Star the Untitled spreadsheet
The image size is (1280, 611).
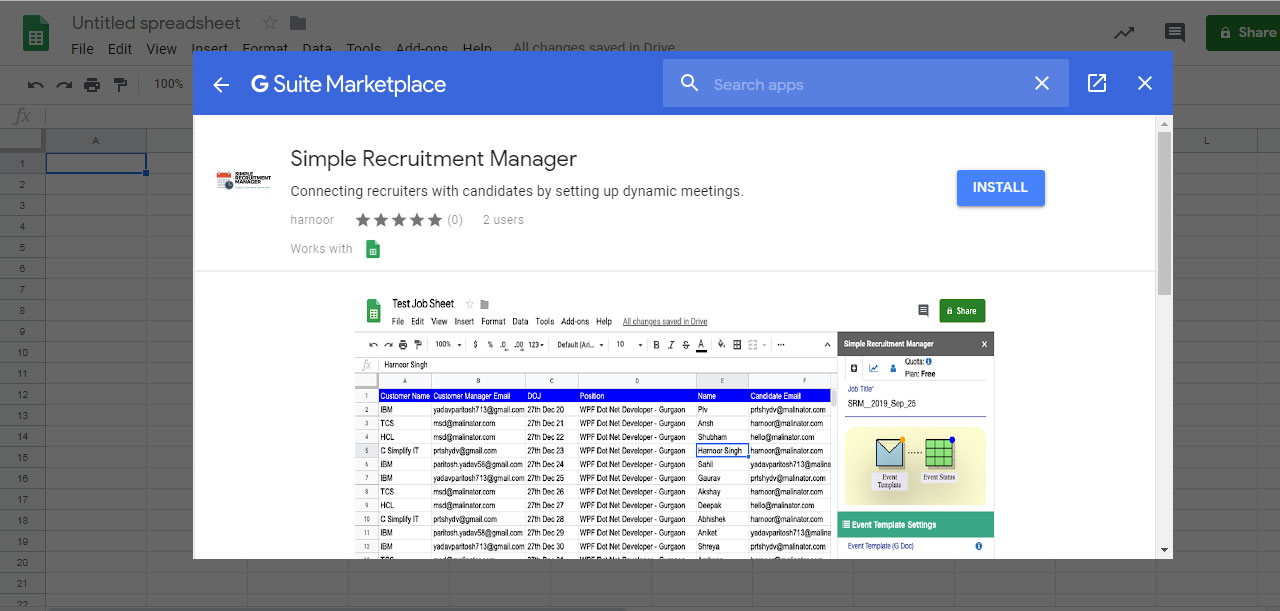coord(270,23)
